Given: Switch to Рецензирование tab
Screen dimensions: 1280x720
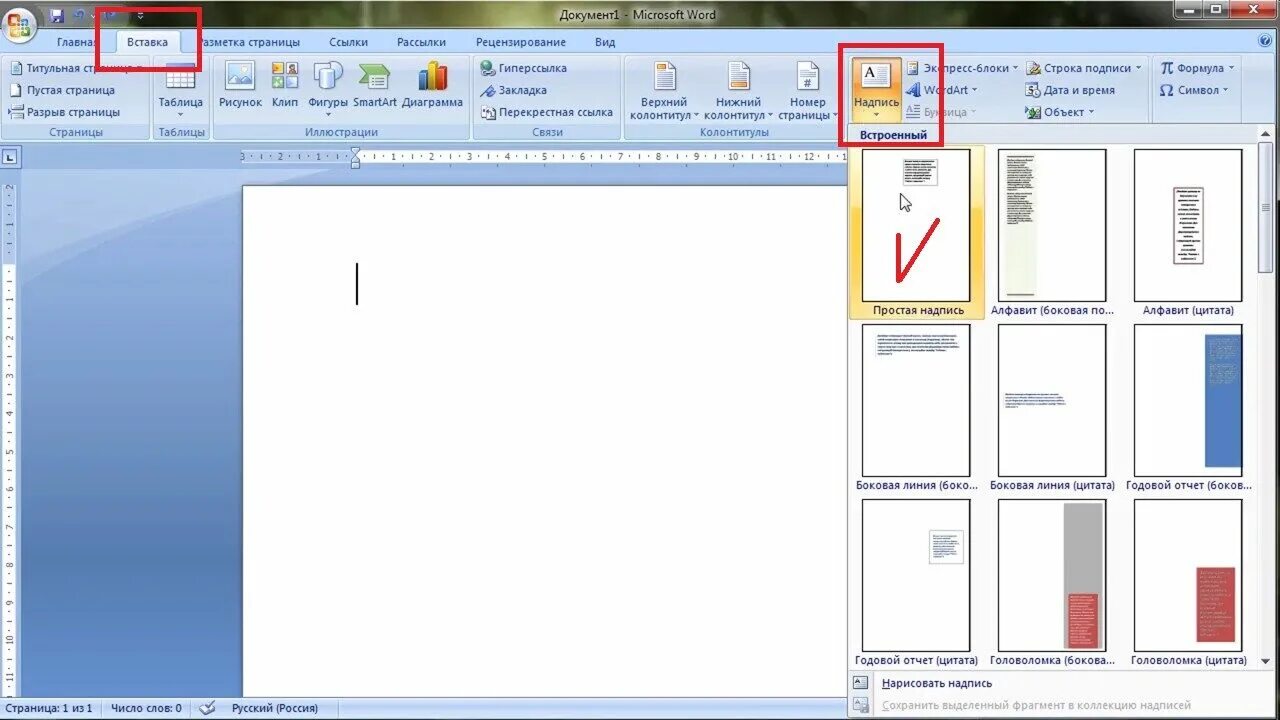Looking at the screenshot, I should [x=521, y=42].
